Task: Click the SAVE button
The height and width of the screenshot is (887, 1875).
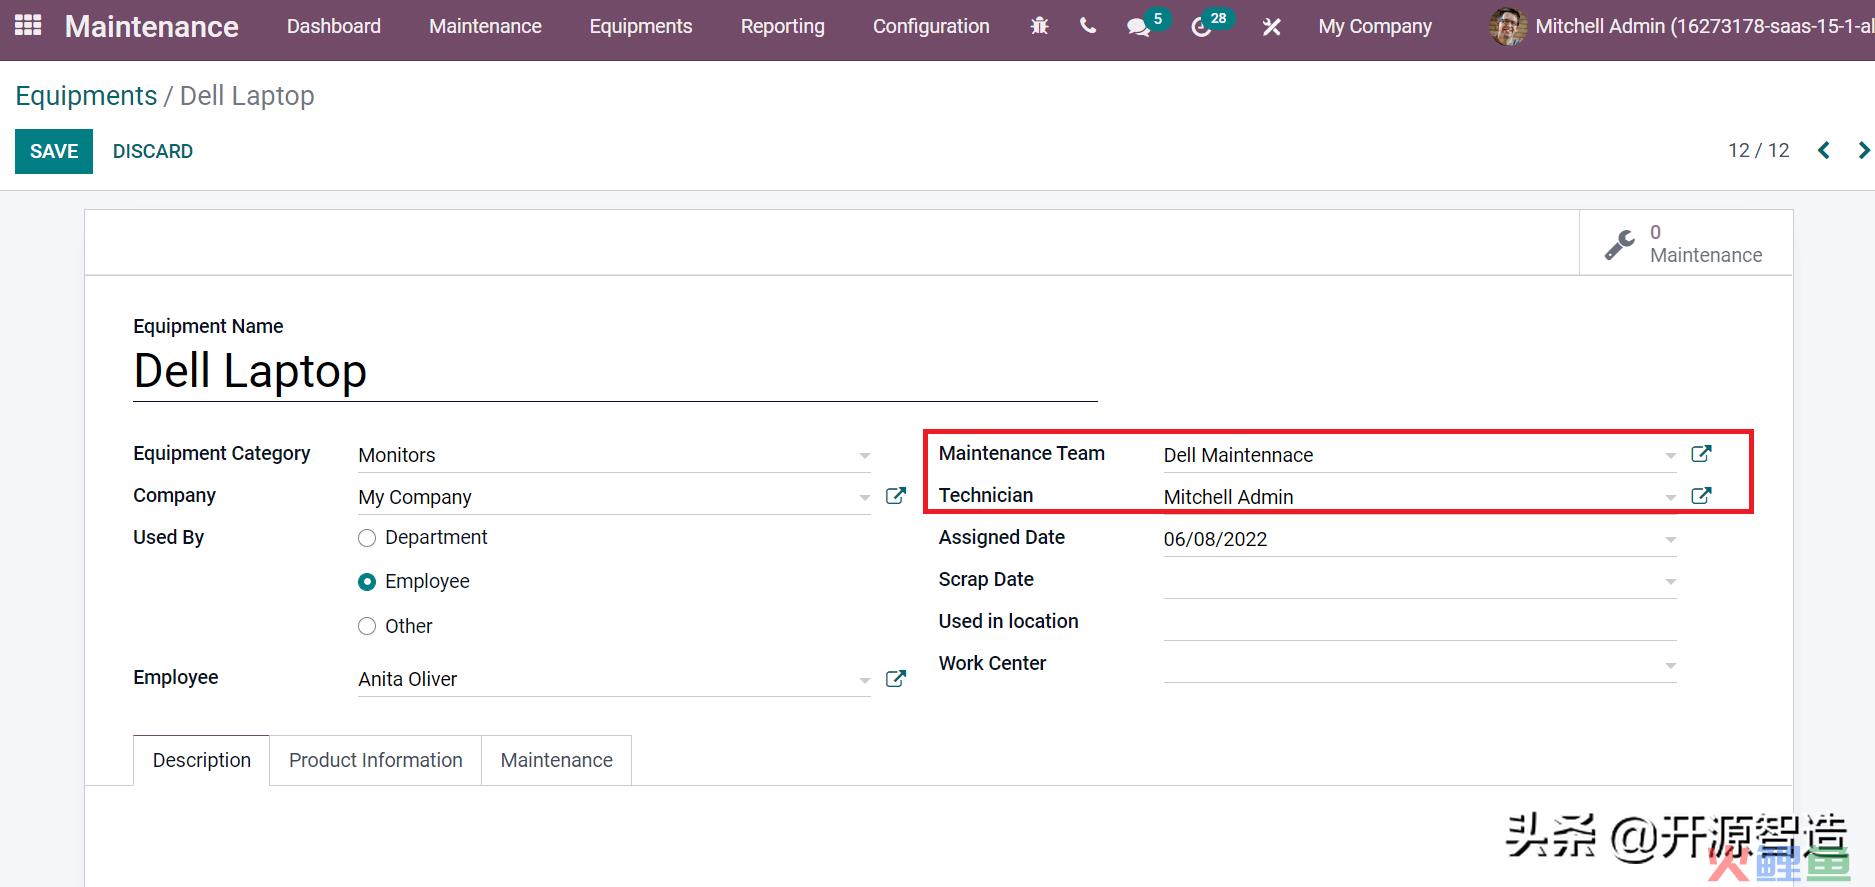Action: pos(54,151)
